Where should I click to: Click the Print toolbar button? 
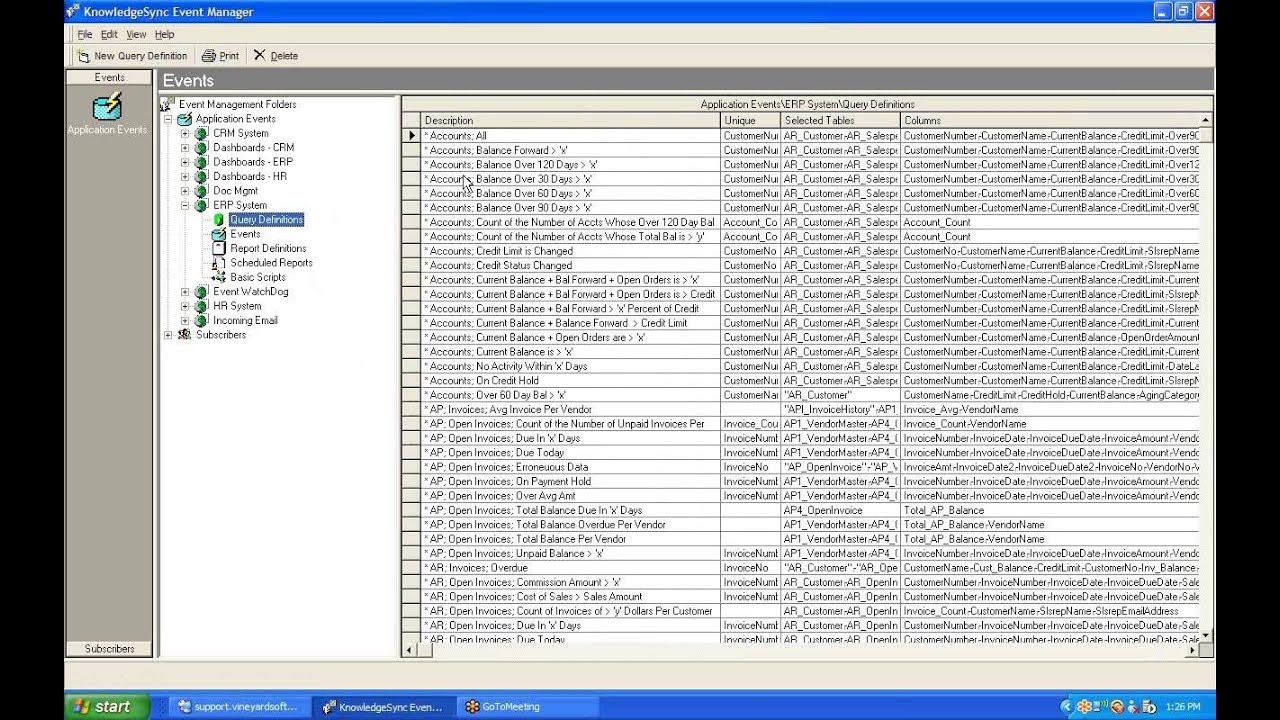coord(220,56)
